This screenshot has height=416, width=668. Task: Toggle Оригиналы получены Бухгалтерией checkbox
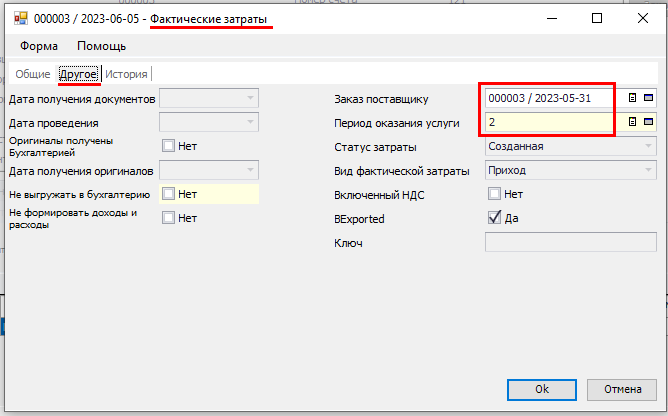click(x=168, y=146)
